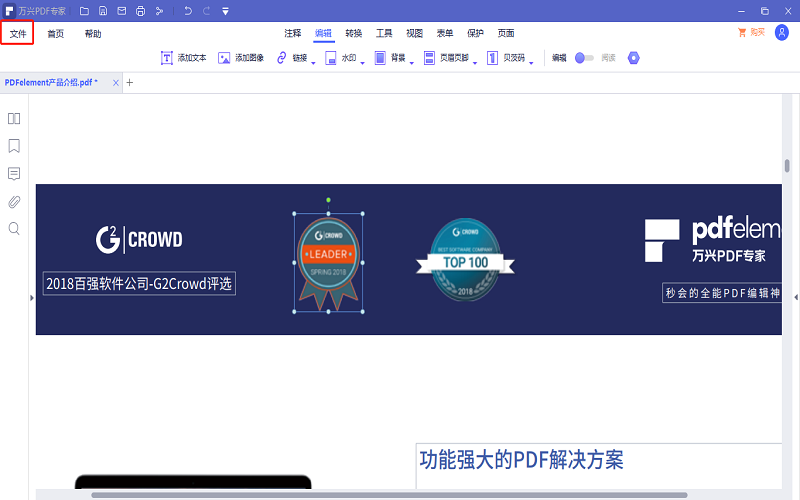Select the TOP 100 badge image
This screenshot has height=500, width=800.
465,260
